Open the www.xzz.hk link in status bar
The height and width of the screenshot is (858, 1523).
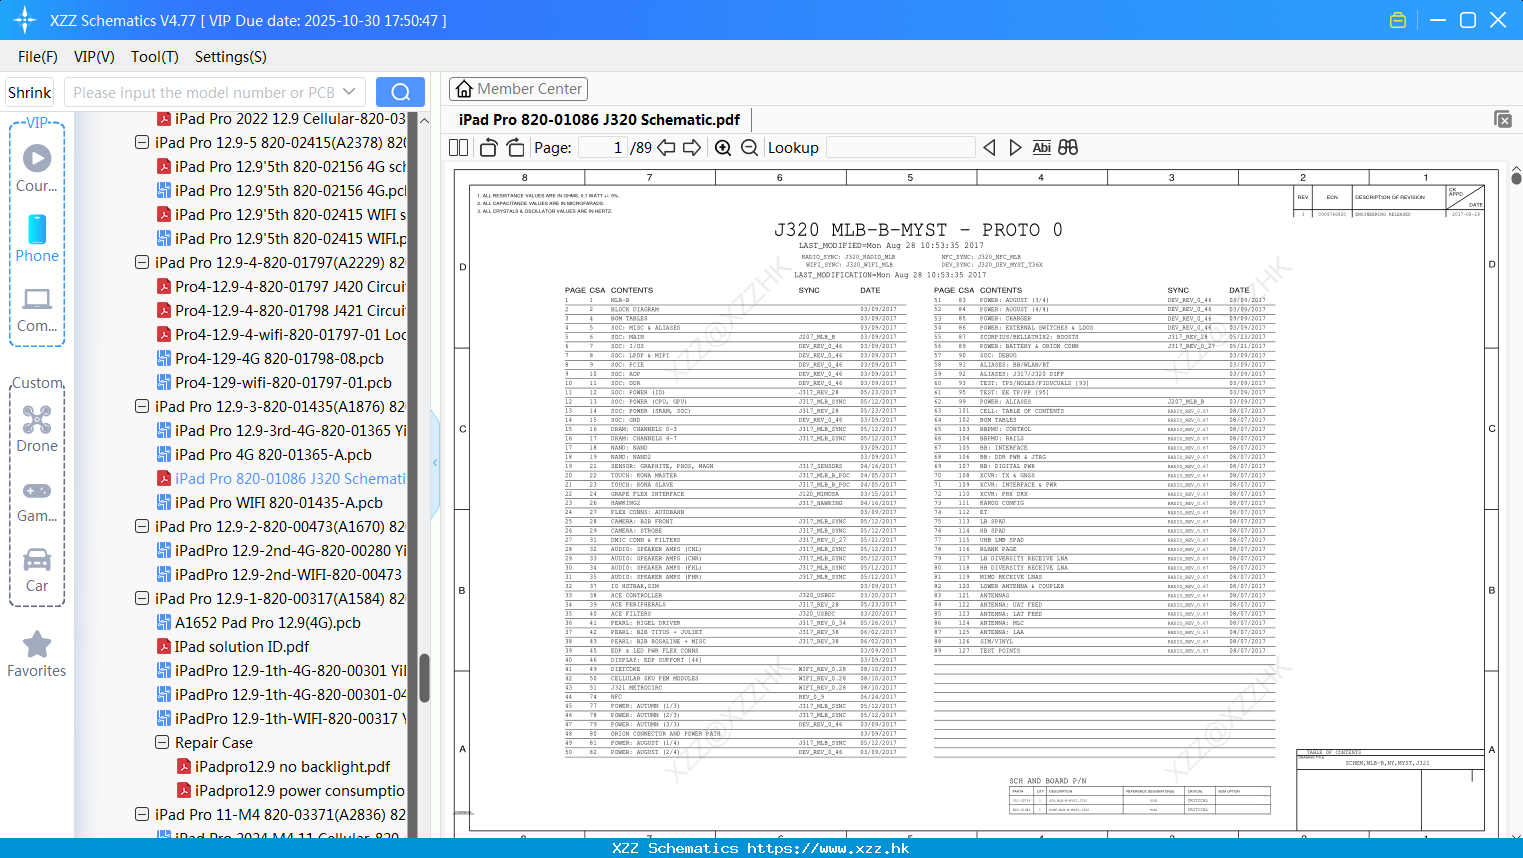tap(828, 848)
